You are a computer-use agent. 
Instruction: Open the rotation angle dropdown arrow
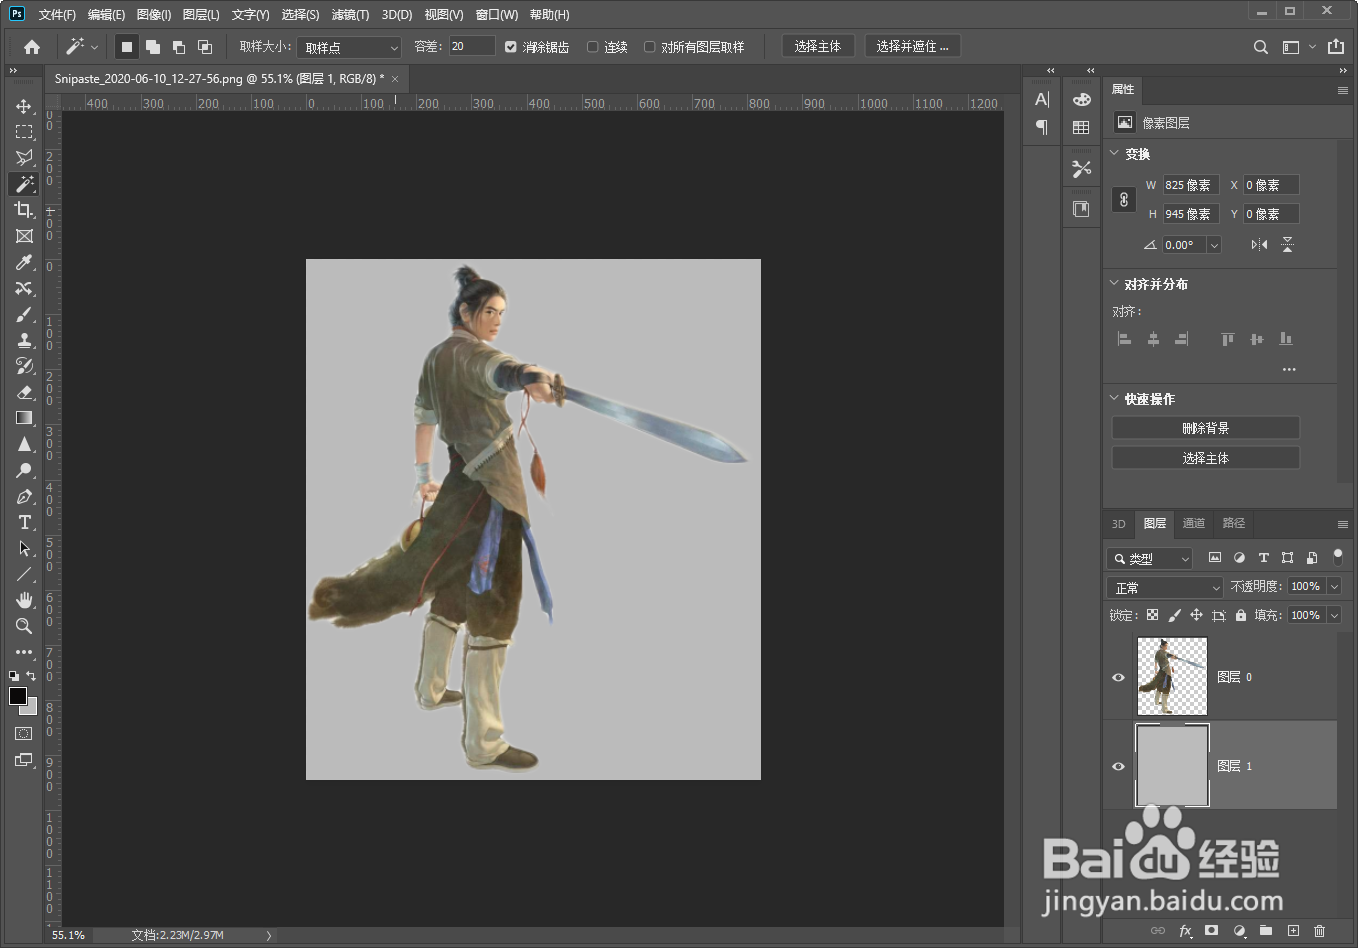1214,245
